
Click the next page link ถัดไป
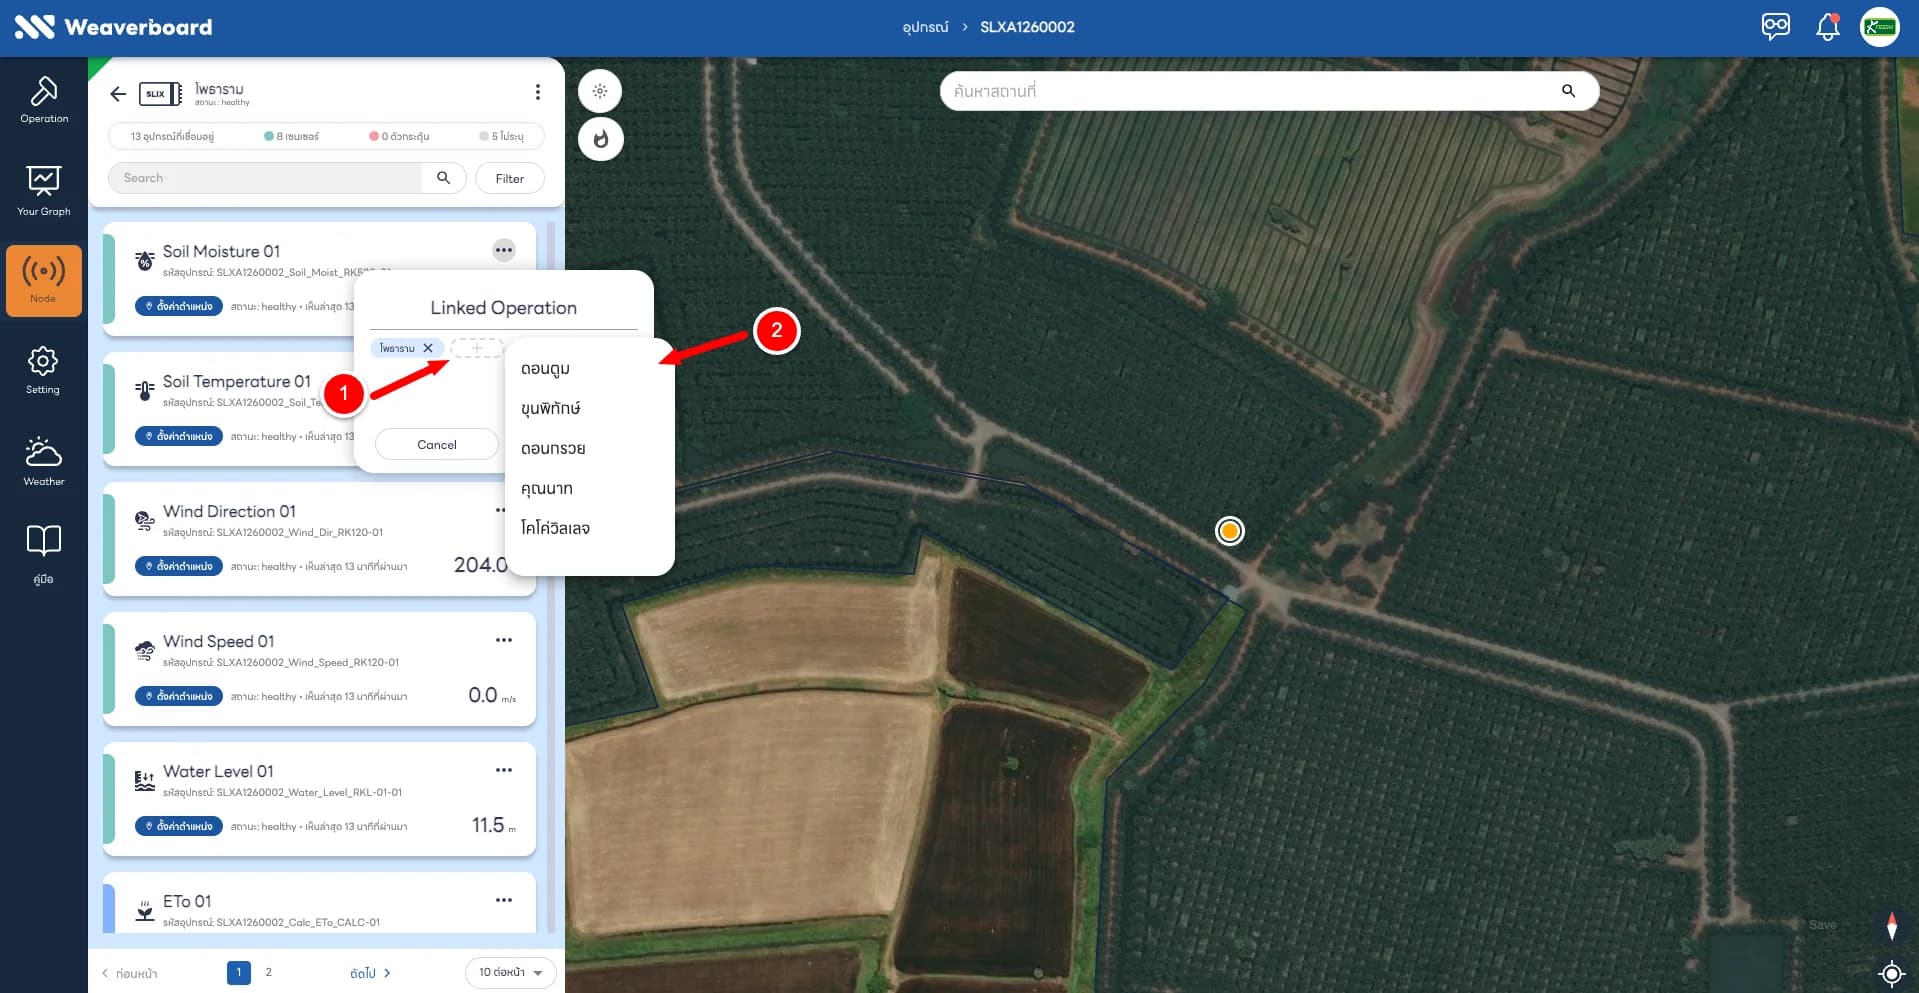coord(370,973)
